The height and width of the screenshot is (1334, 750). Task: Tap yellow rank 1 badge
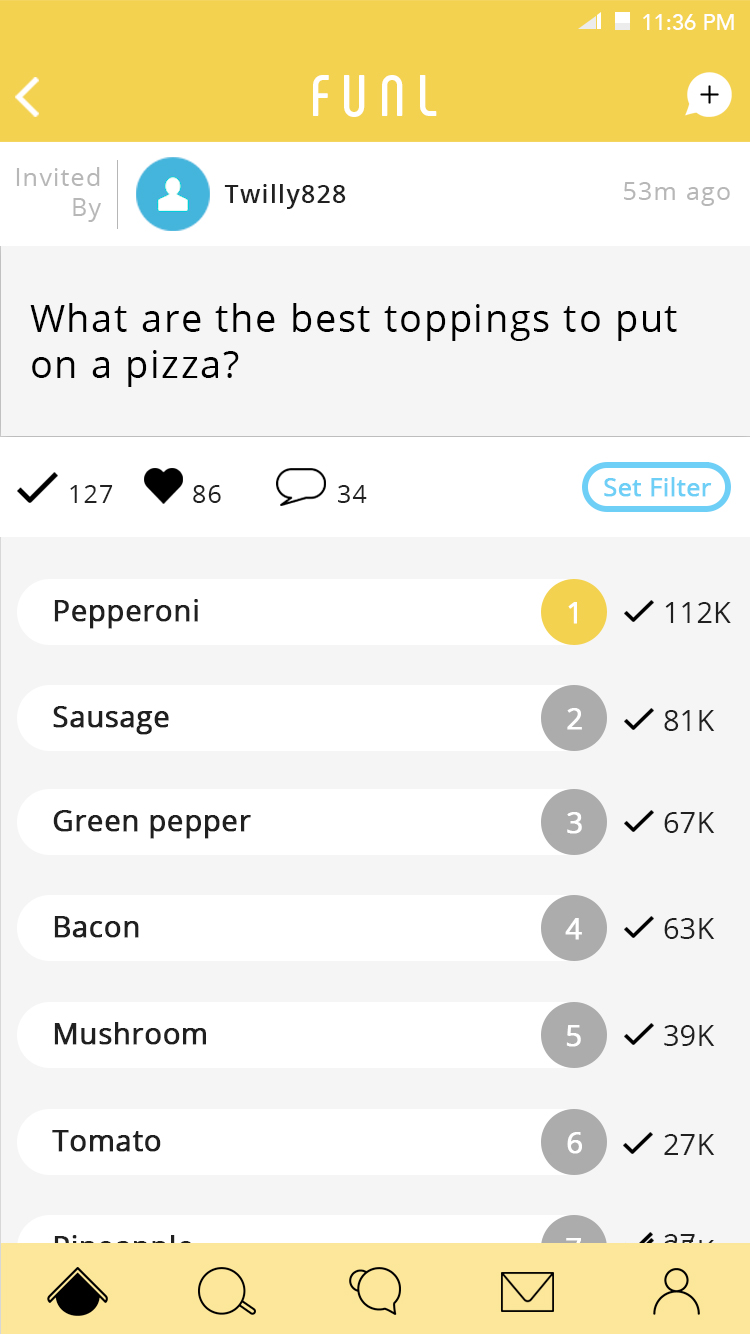[573, 612]
